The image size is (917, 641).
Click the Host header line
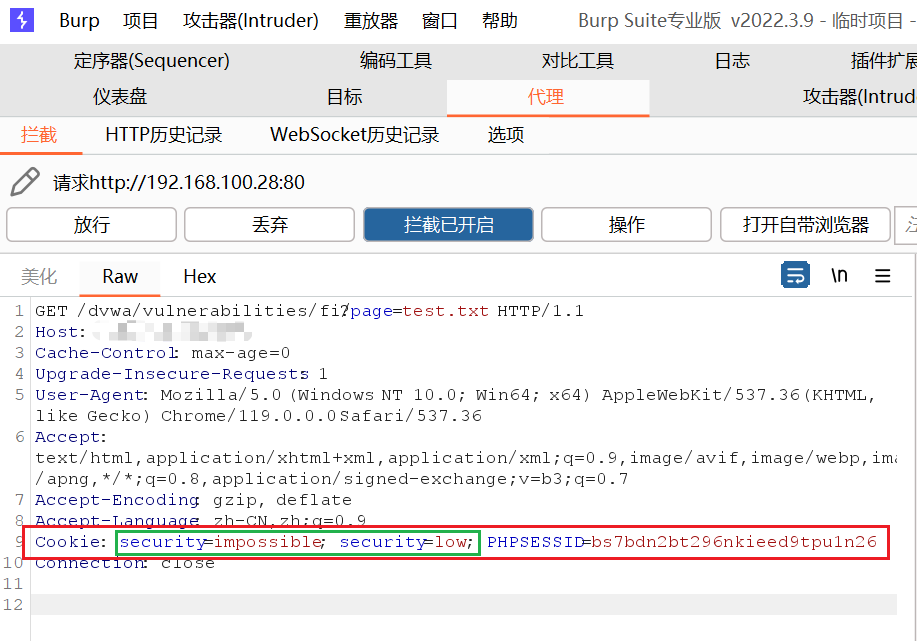click(143, 332)
